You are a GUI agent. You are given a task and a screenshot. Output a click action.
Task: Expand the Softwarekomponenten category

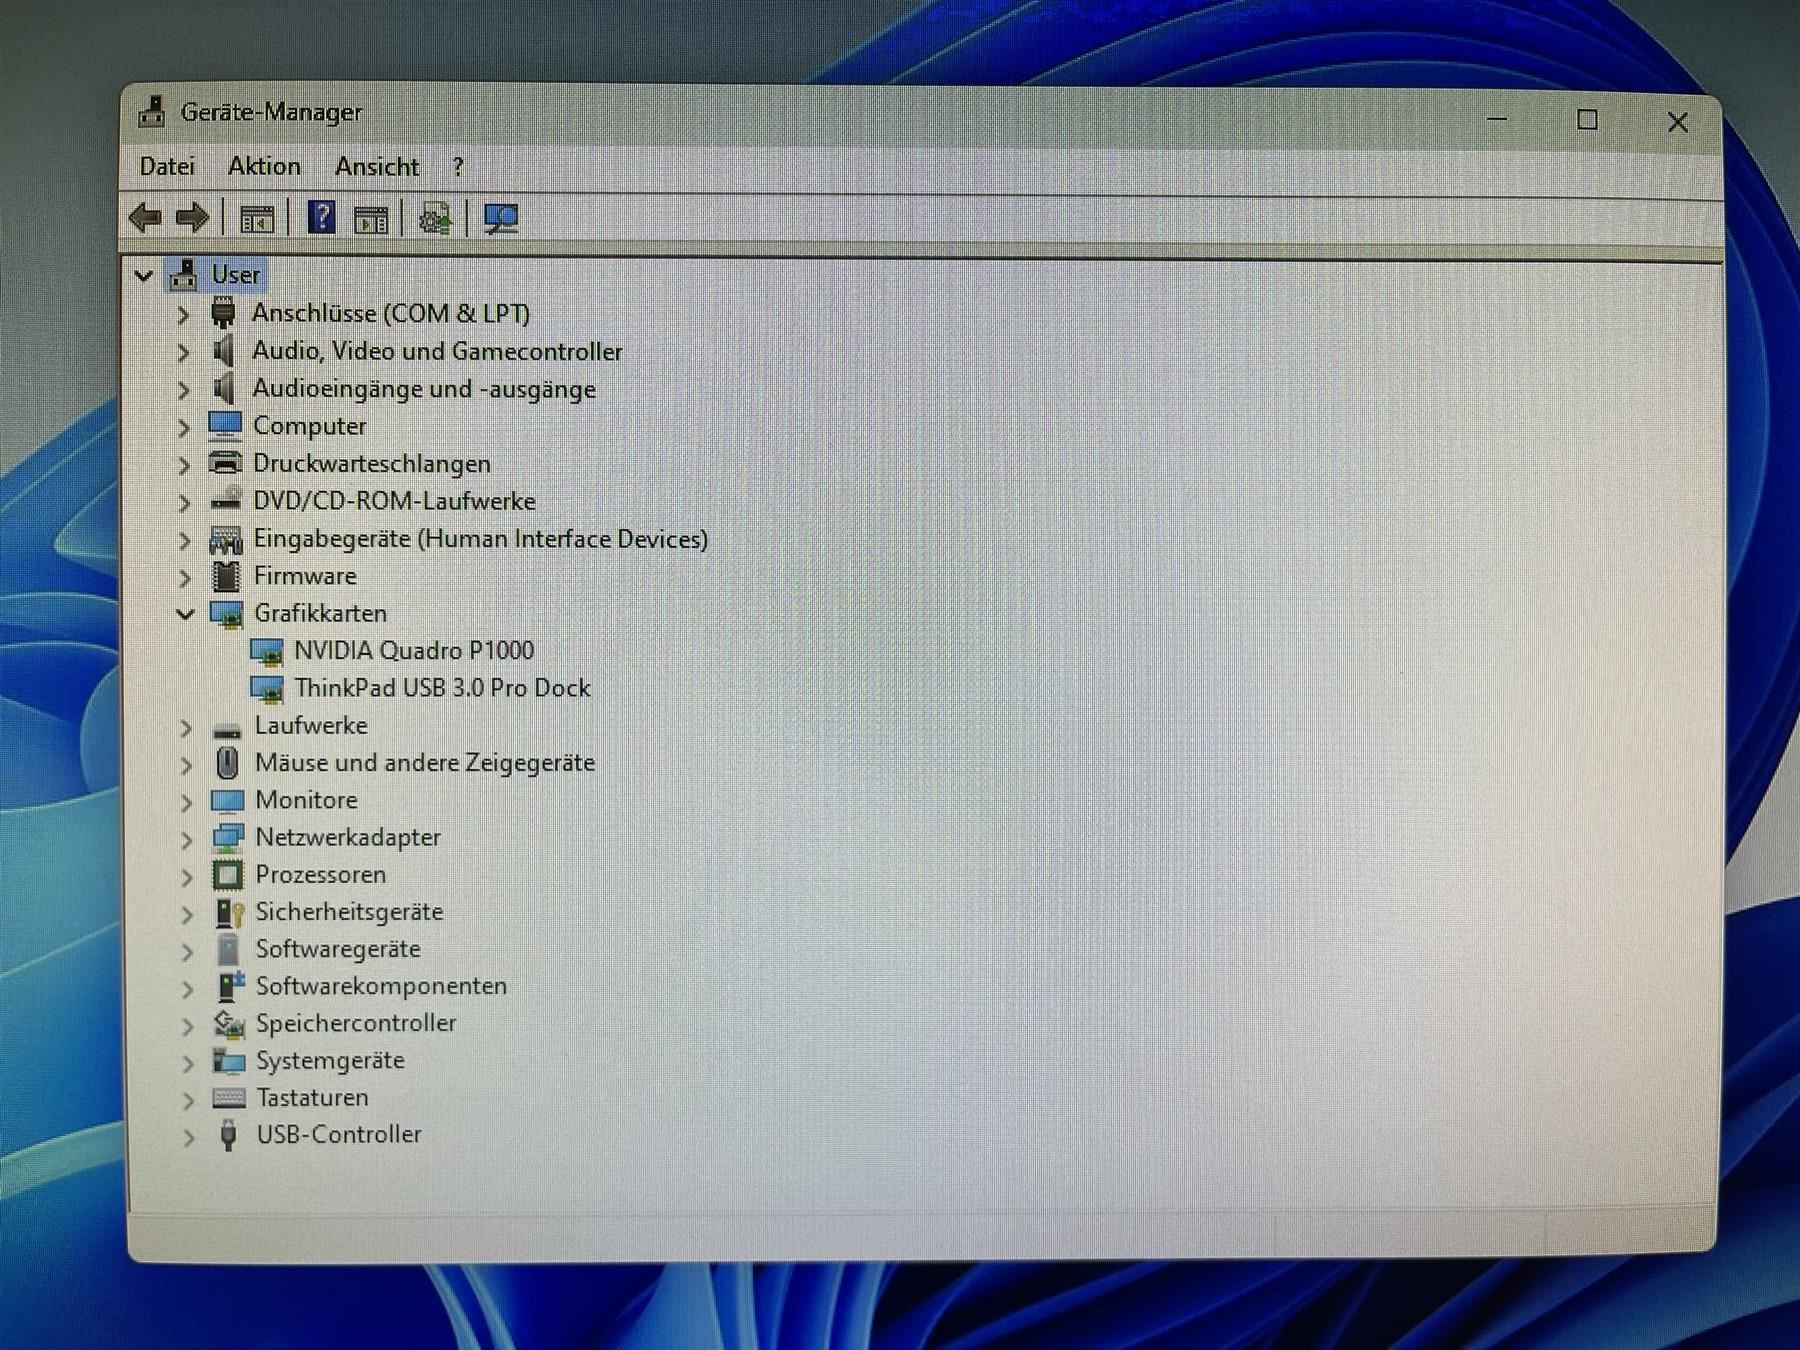[x=188, y=988]
